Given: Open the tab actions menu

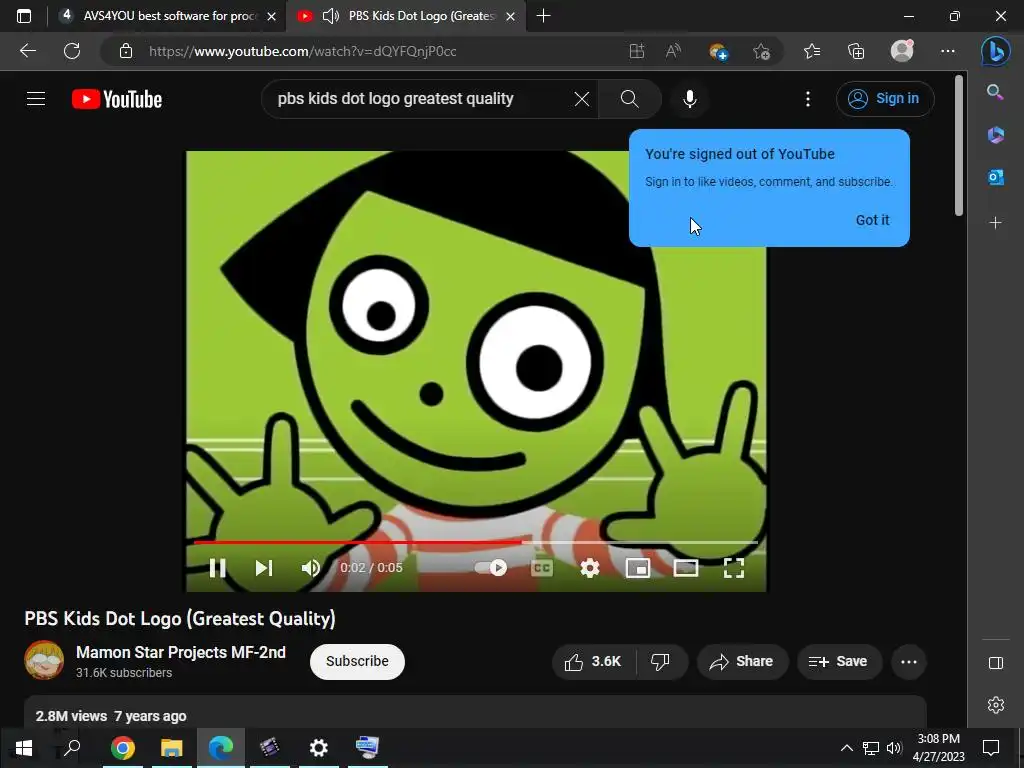Looking at the screenshot, I should (24, 16).
